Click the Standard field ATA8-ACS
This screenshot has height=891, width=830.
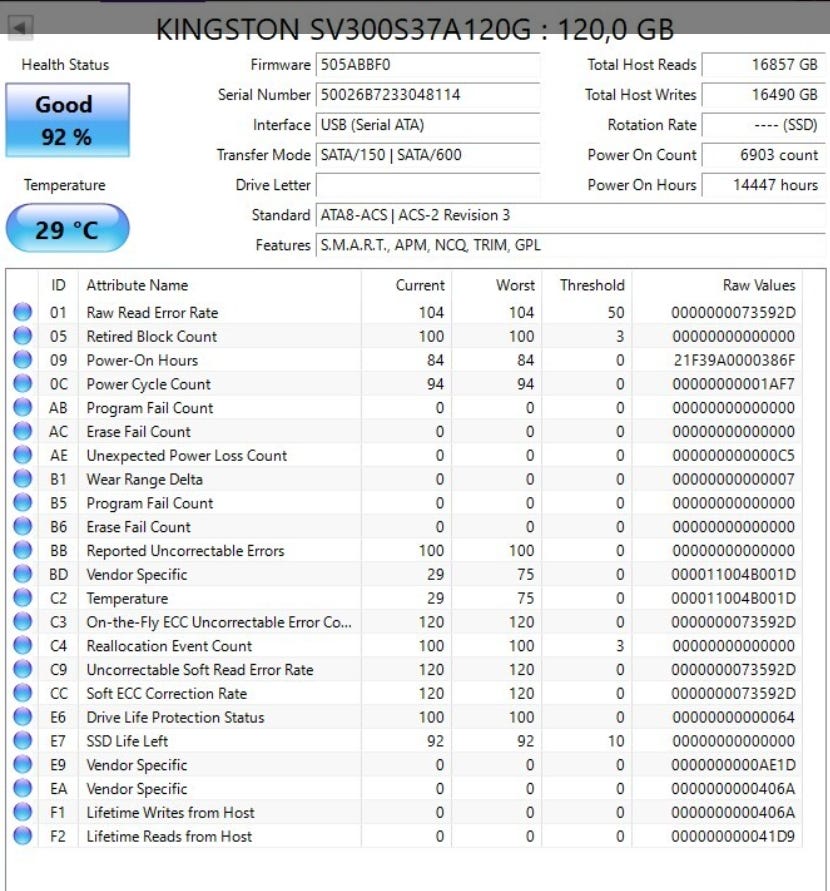pos(570,215)
